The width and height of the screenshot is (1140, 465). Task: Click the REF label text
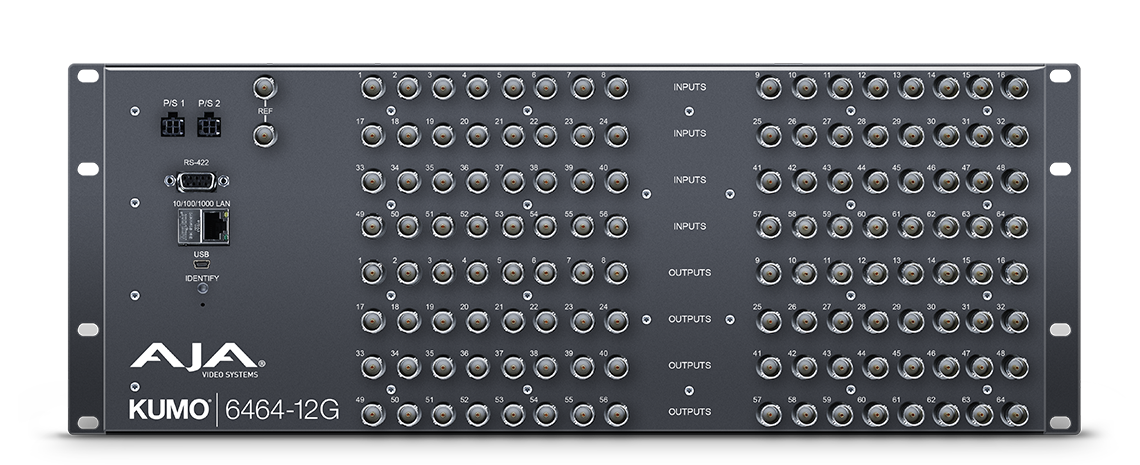265,111
